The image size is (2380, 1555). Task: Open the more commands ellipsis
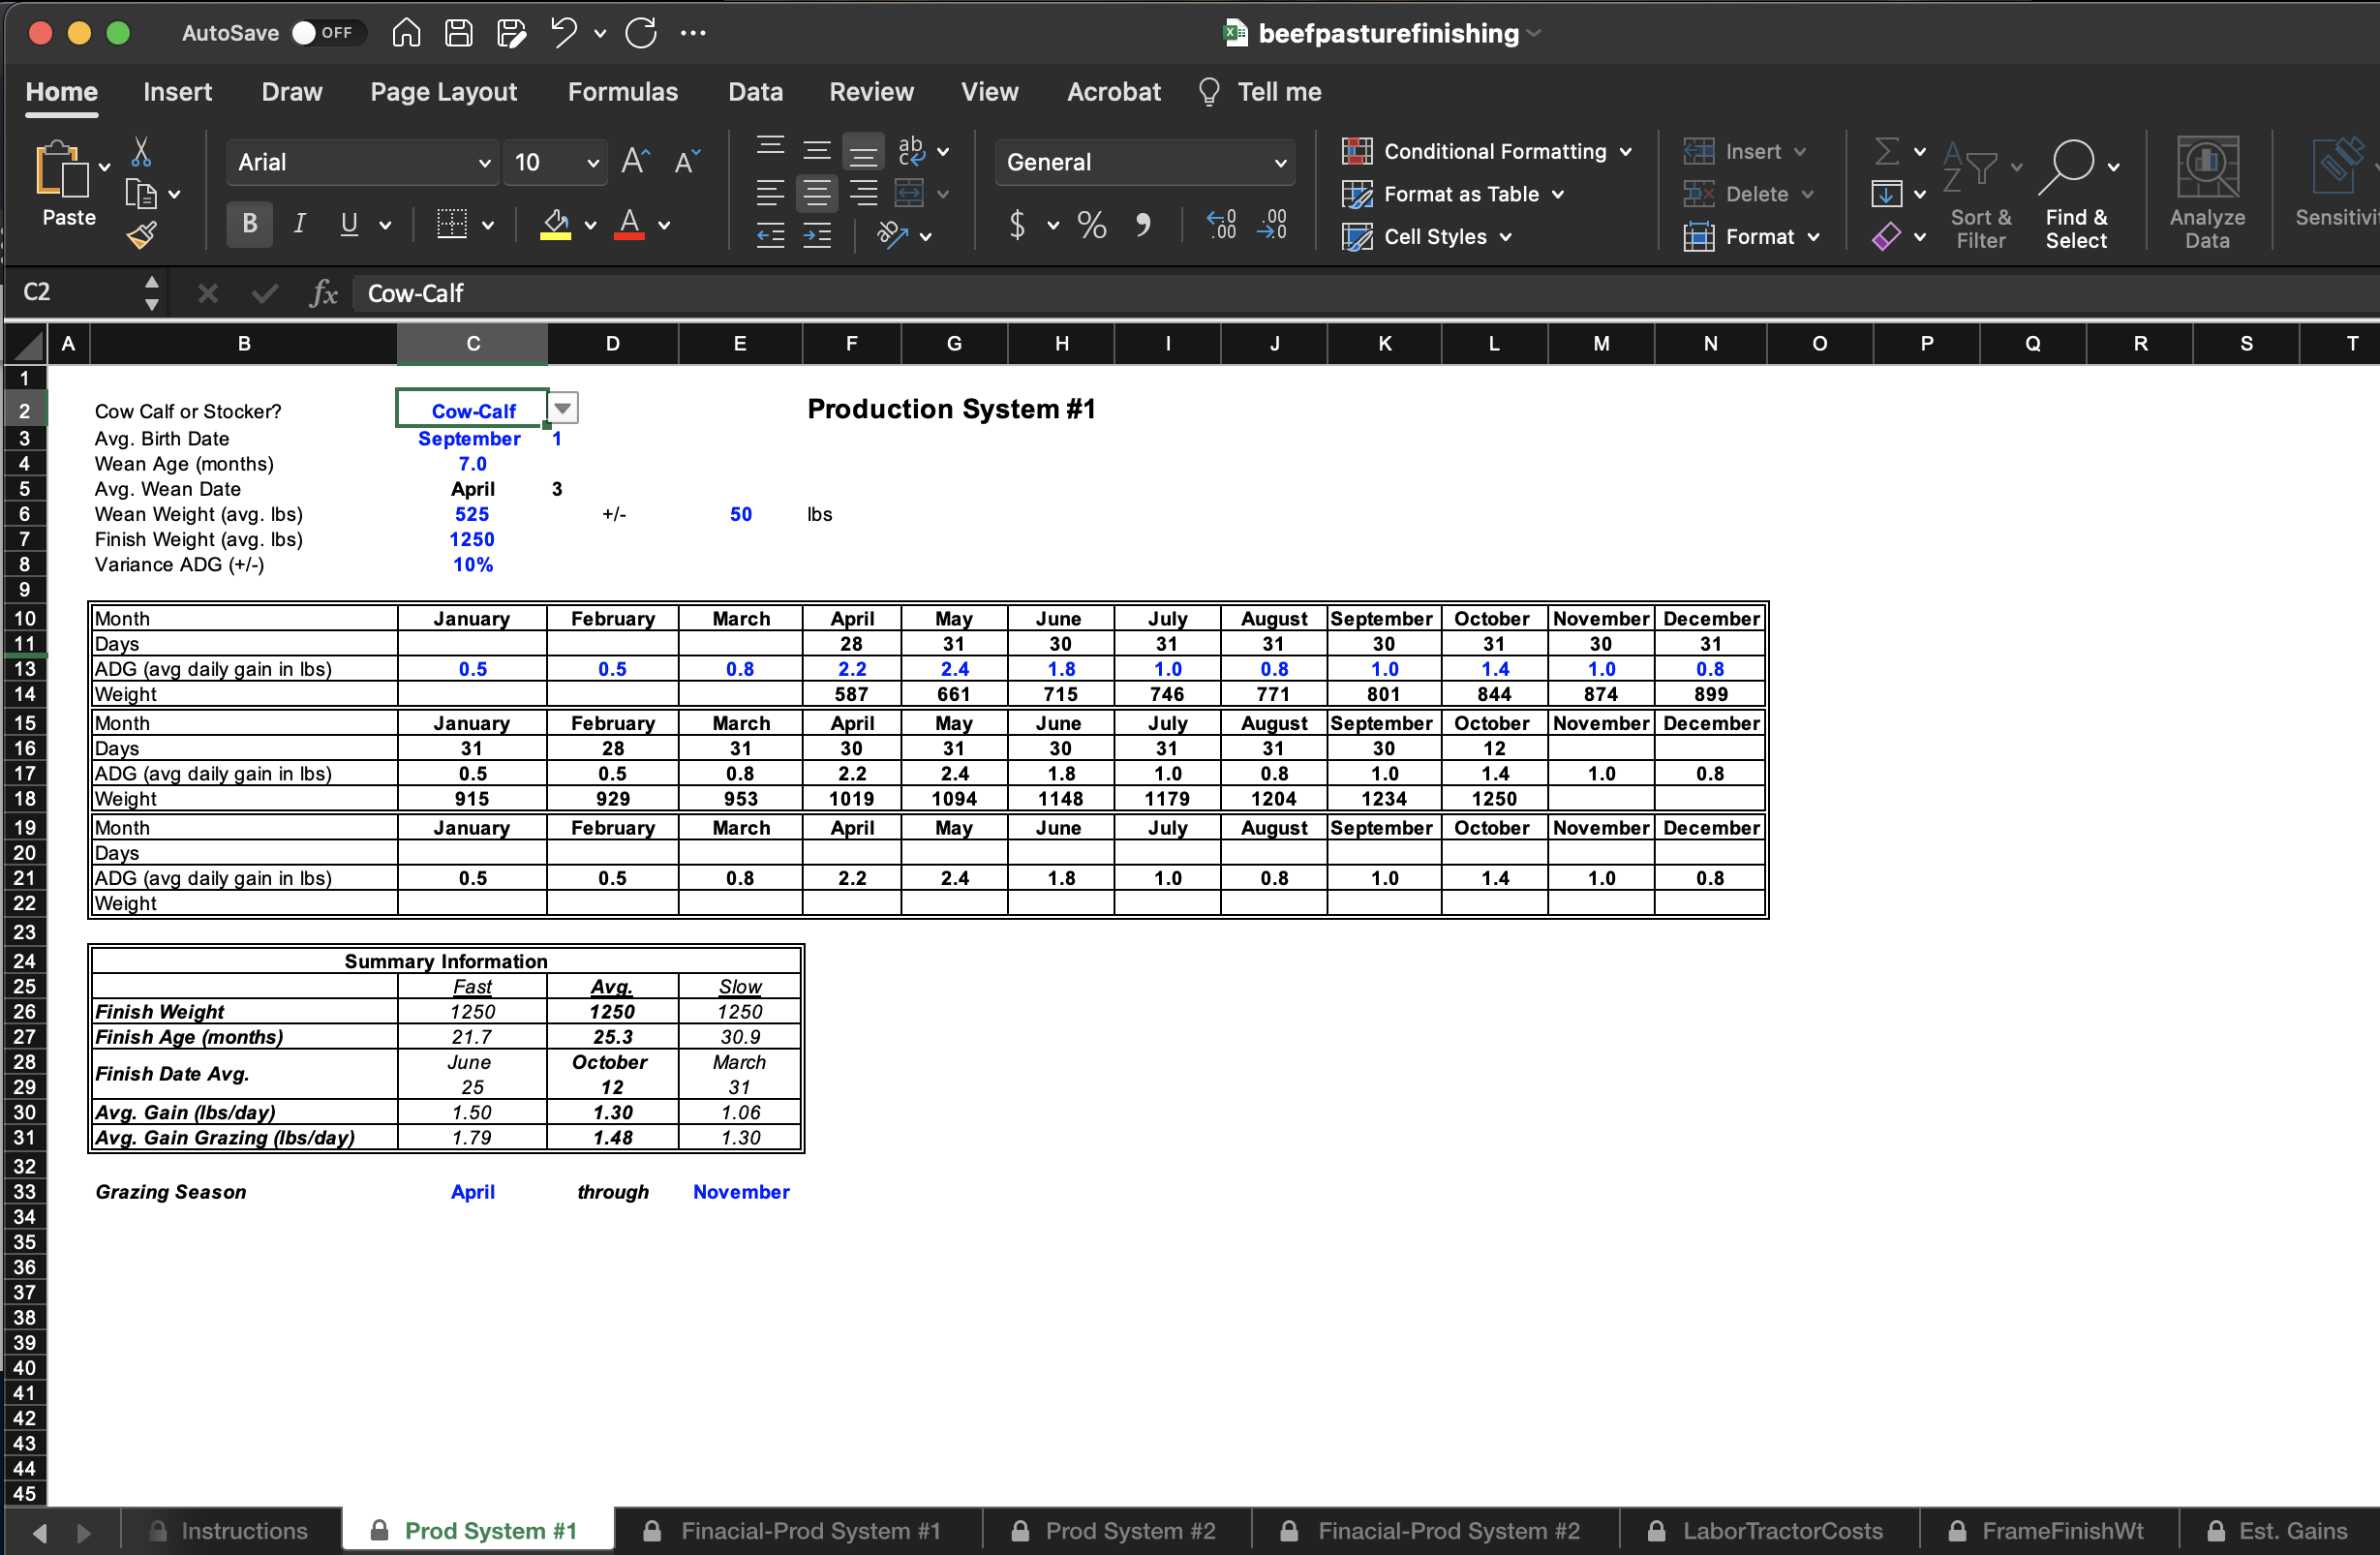click(693, 33)
